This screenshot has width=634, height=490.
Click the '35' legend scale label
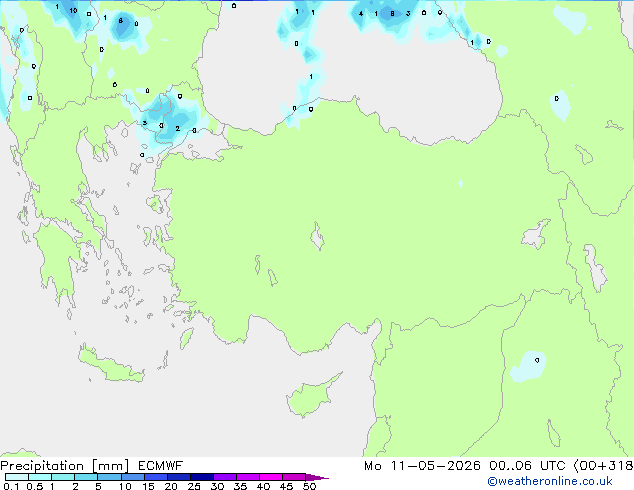pos(240,486)
